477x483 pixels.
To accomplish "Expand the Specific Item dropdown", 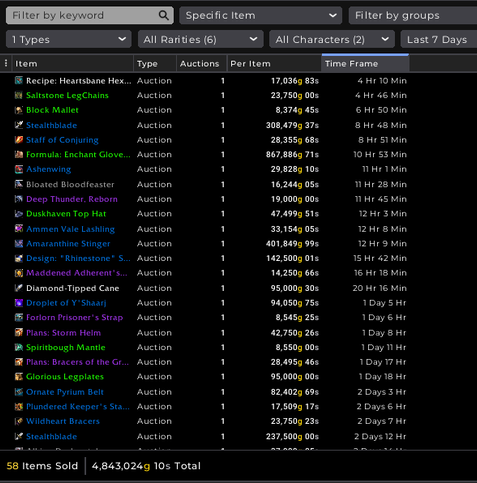I will click(x=261, y=15).
